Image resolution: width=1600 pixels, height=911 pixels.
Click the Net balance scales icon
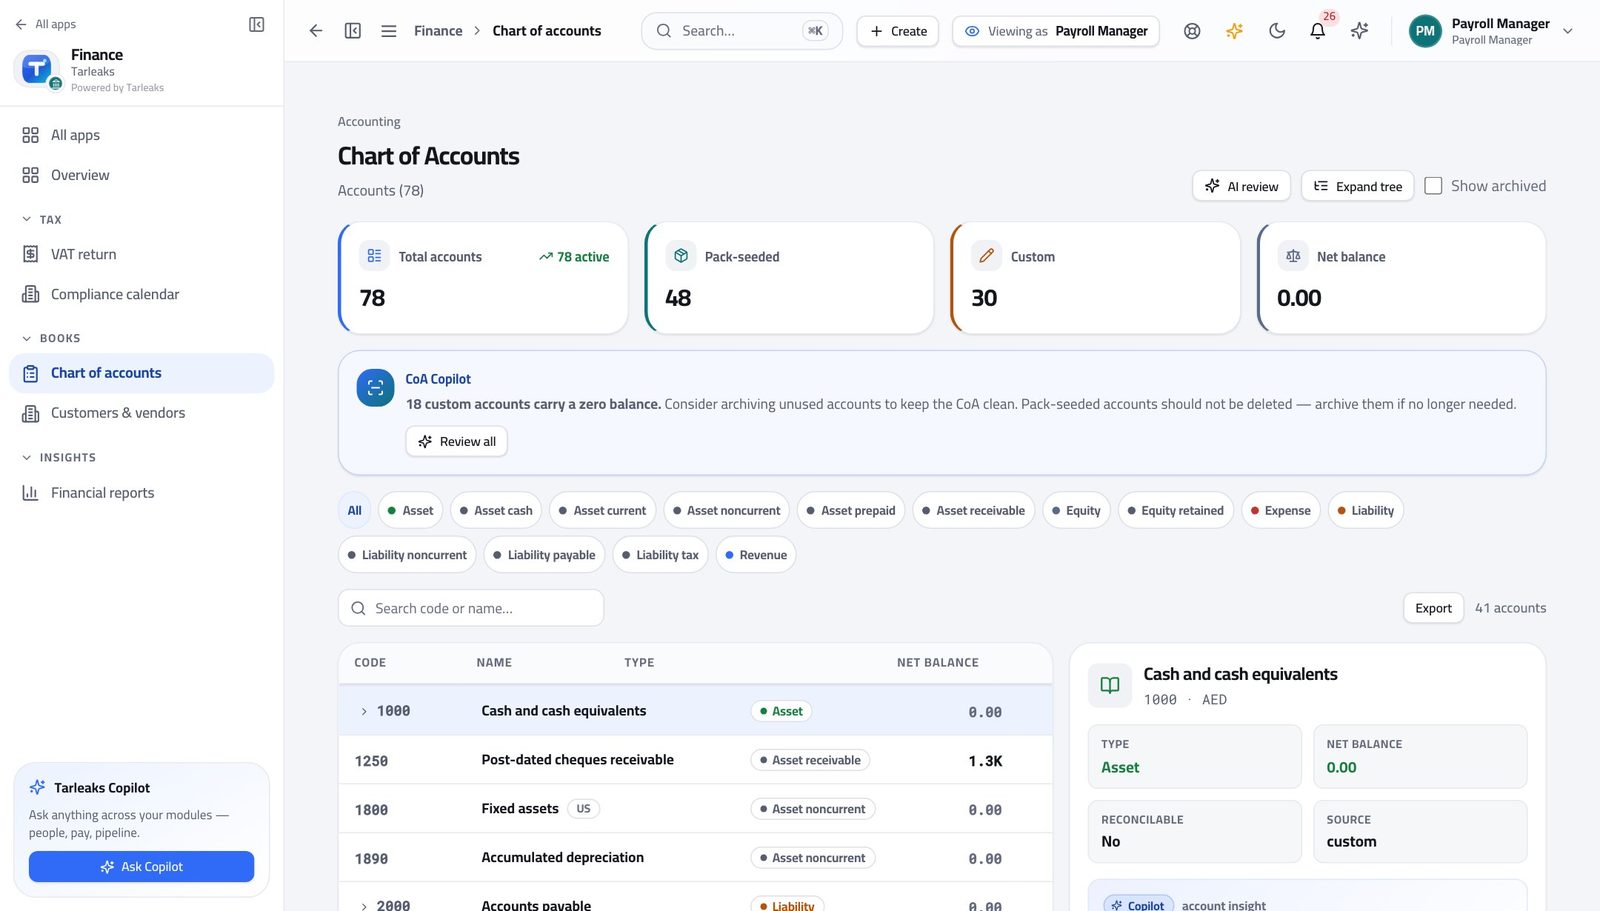click(x=1293, y=256)
